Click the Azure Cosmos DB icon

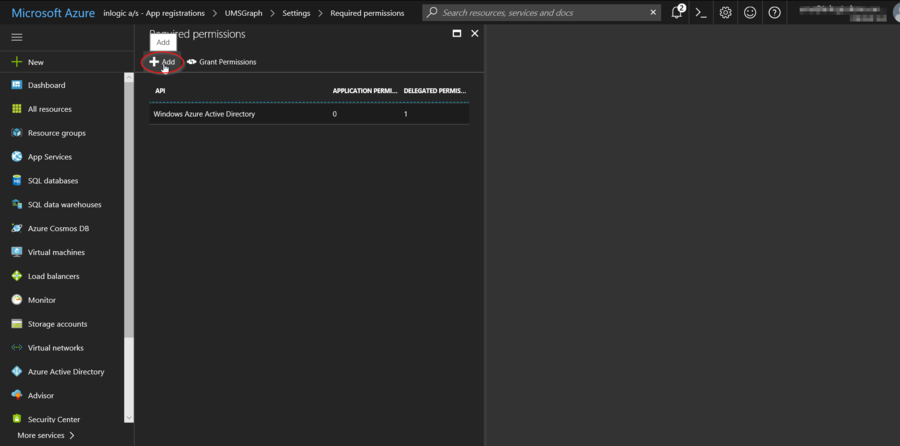tap(17, 228)
